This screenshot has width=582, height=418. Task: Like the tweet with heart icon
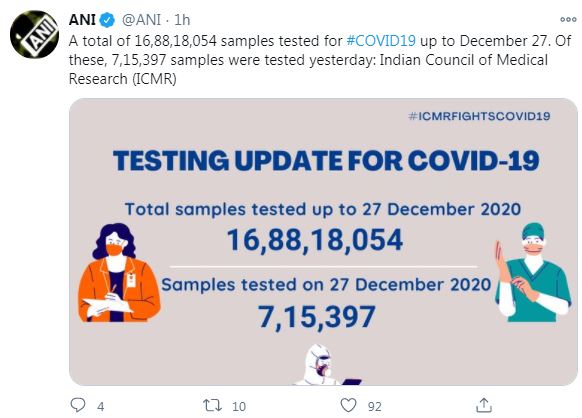[348, 405]
